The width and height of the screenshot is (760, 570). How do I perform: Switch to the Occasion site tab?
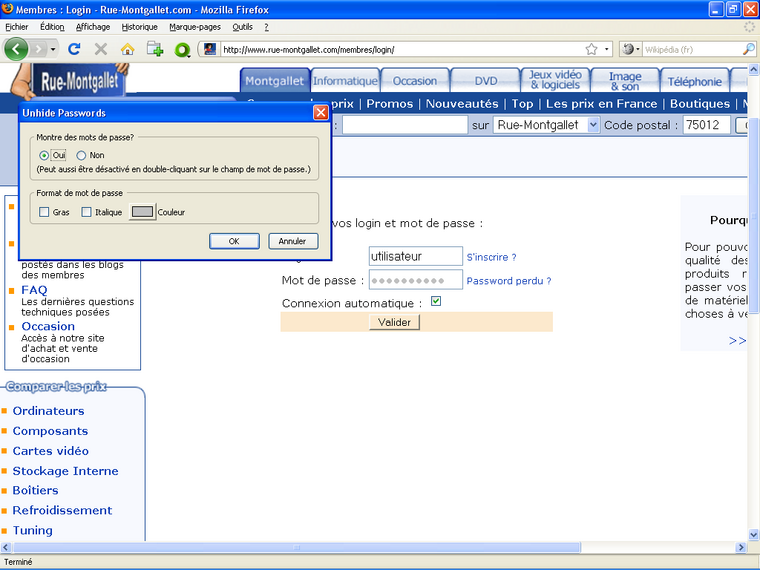coord(415,81)
